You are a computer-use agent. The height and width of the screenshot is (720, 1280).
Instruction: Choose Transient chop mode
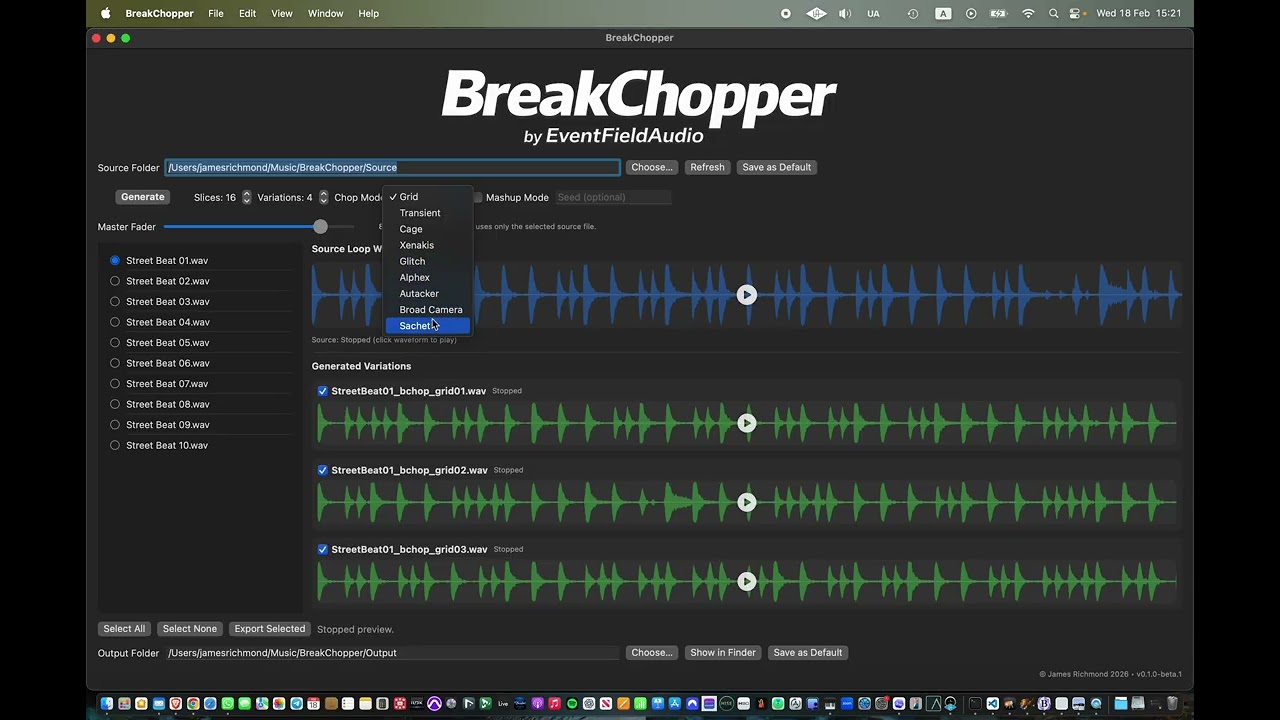pyautogui.click(x=428, y=213)
